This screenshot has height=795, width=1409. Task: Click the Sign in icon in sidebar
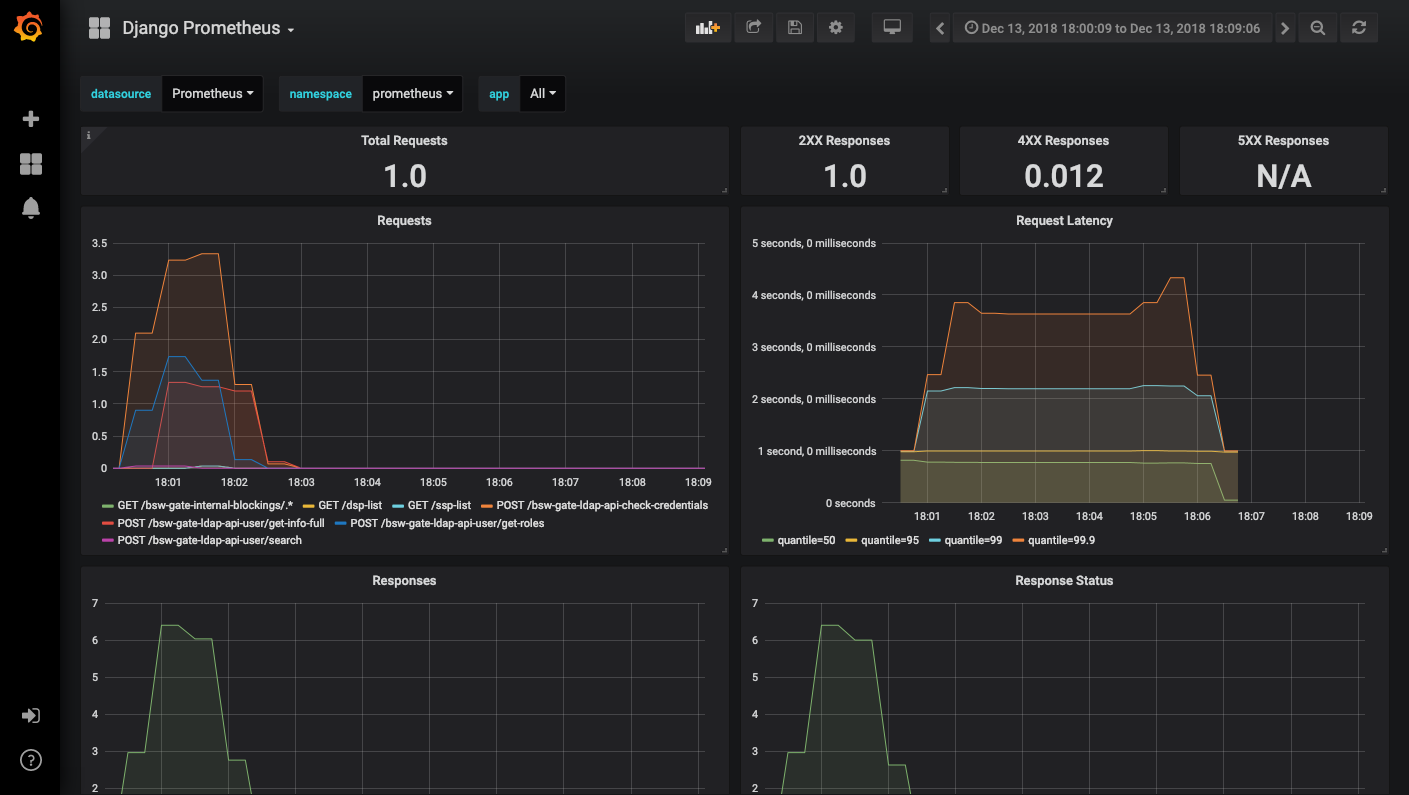(x=30, y=716)
